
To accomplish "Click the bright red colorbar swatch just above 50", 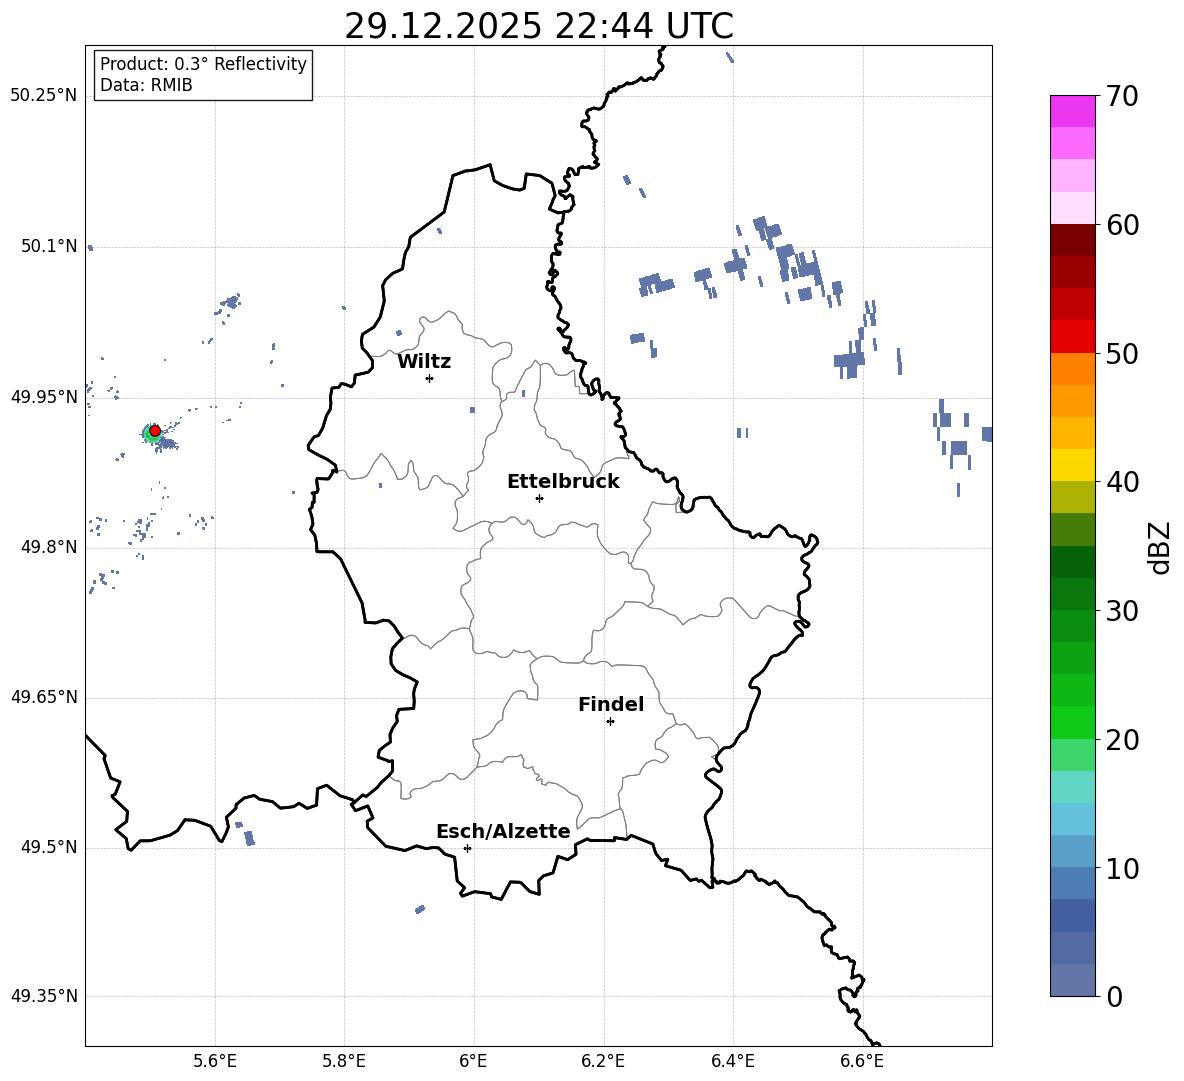I will click(x=1072, y=337).
